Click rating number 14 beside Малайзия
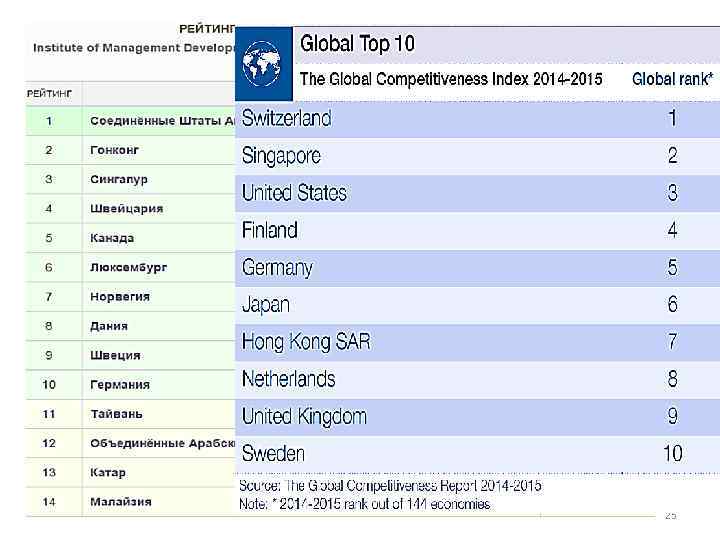Screen dimensions: 720x540 (49, 502)
